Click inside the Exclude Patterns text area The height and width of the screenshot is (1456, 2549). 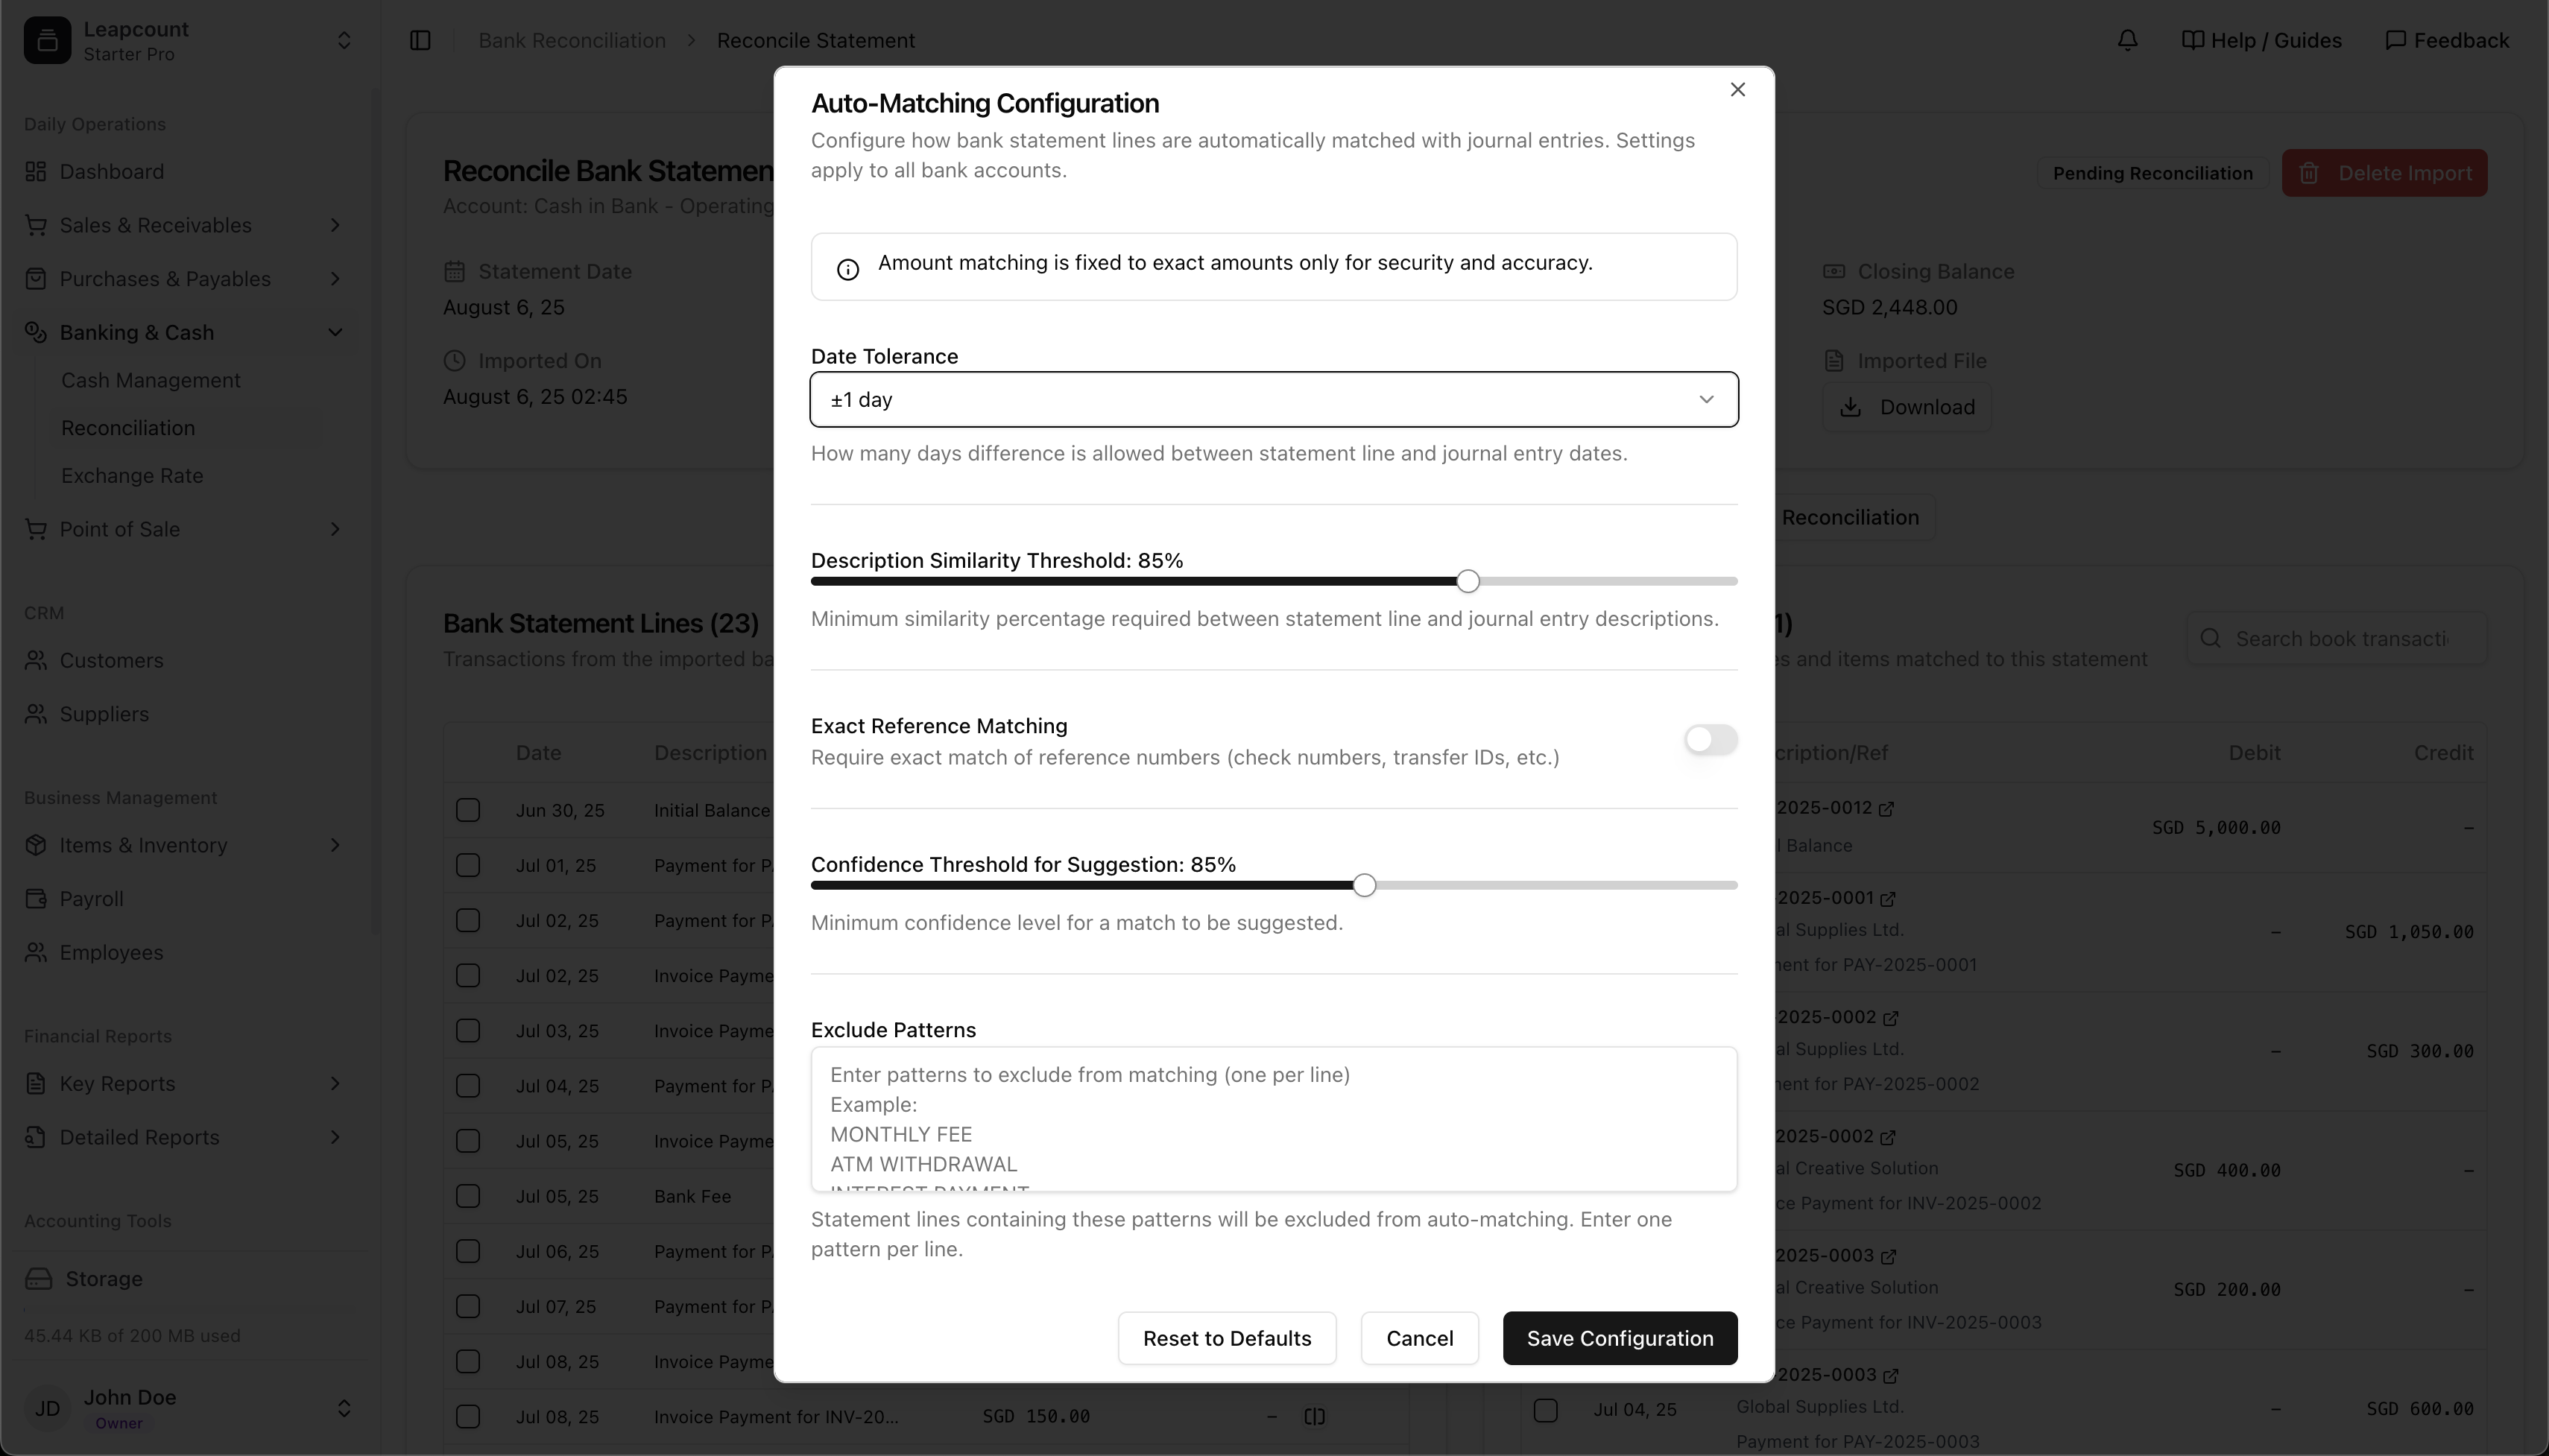(x=1273, y=1119)
